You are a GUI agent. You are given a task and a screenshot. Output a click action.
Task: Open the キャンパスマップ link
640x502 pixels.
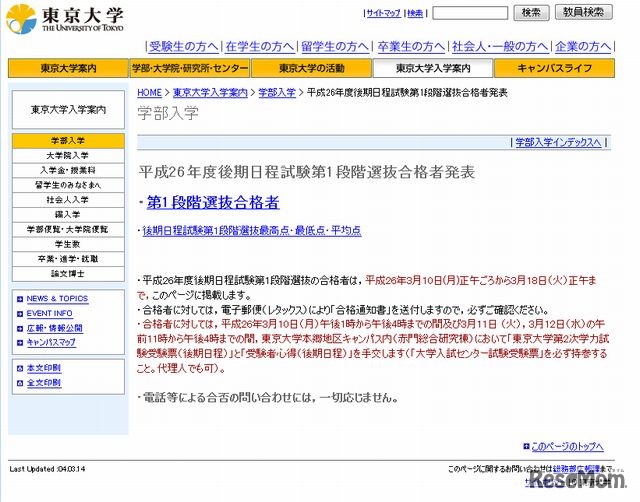tap(51, 342)
